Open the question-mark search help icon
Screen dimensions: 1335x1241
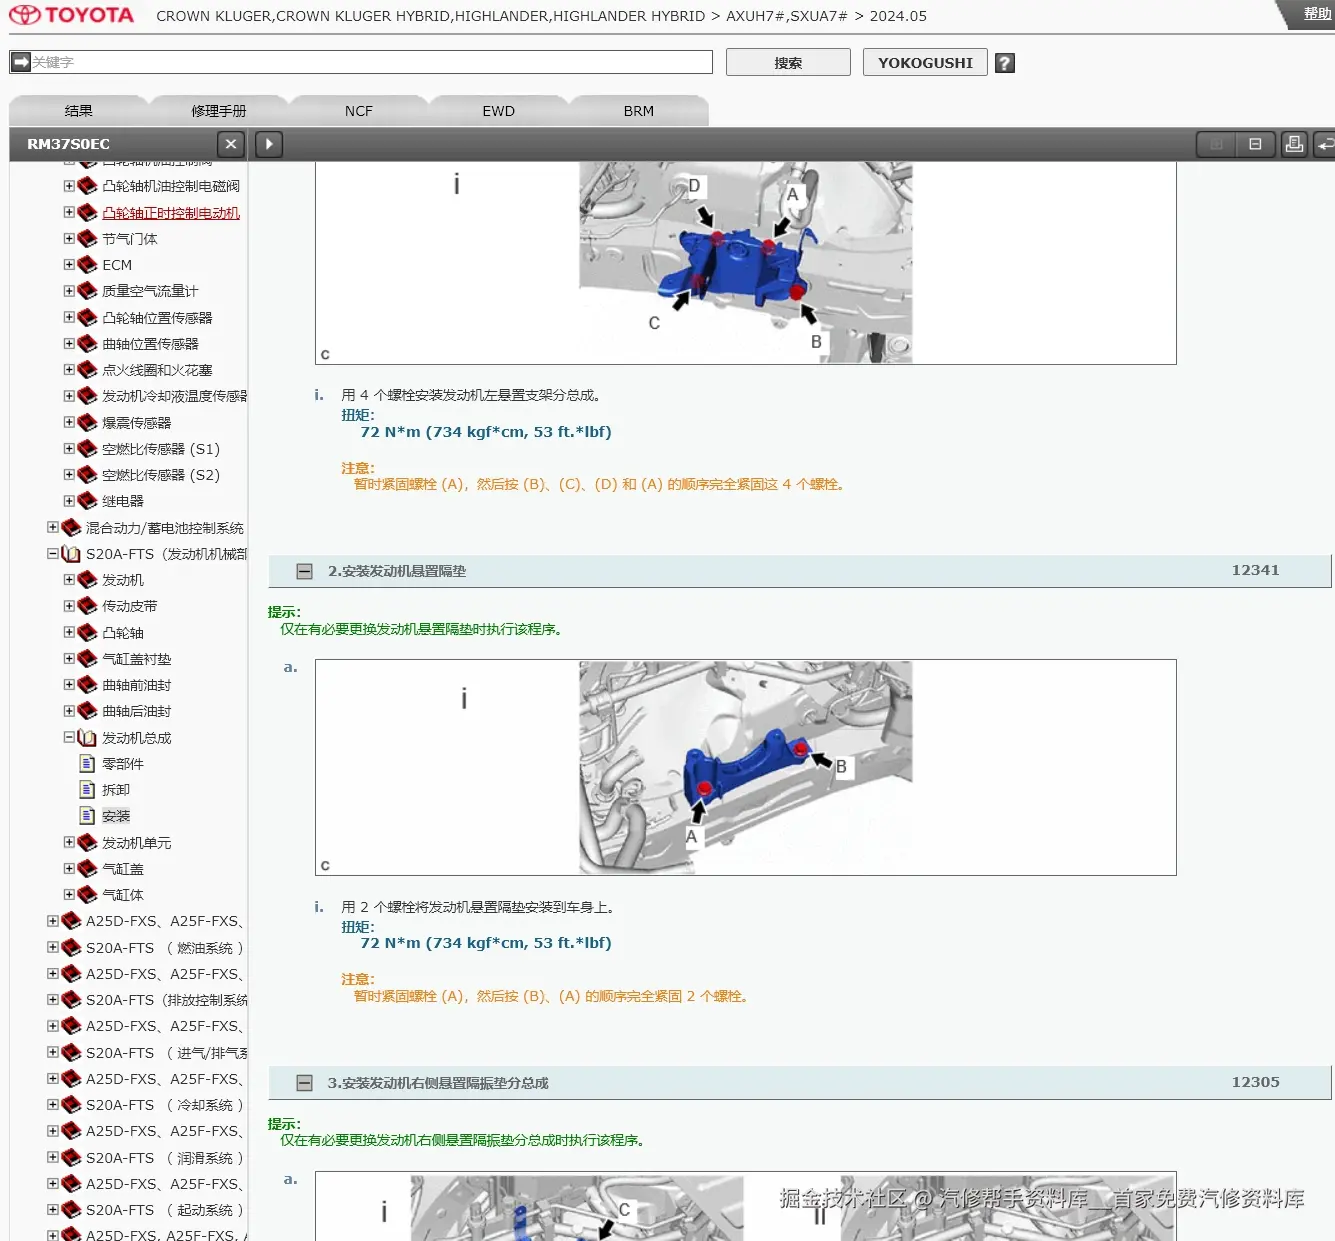1005,63
